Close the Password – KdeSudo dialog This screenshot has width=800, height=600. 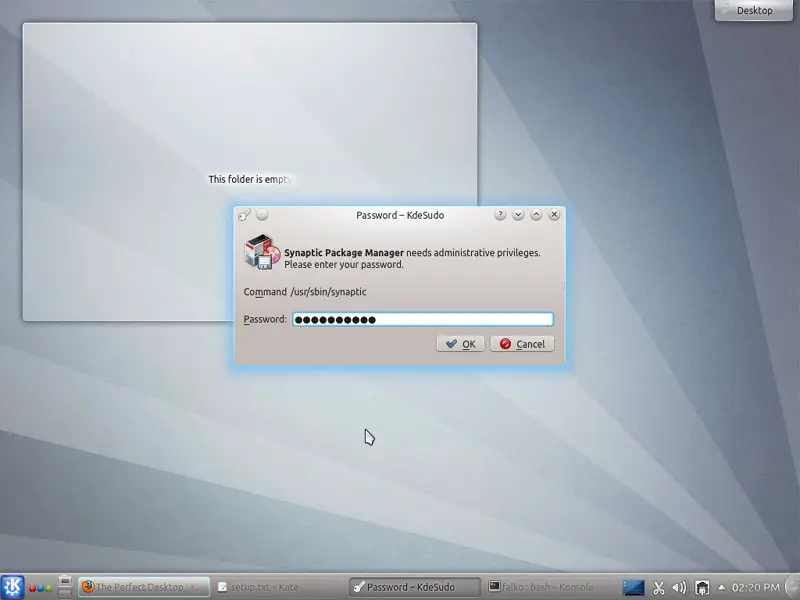(554, 215)
